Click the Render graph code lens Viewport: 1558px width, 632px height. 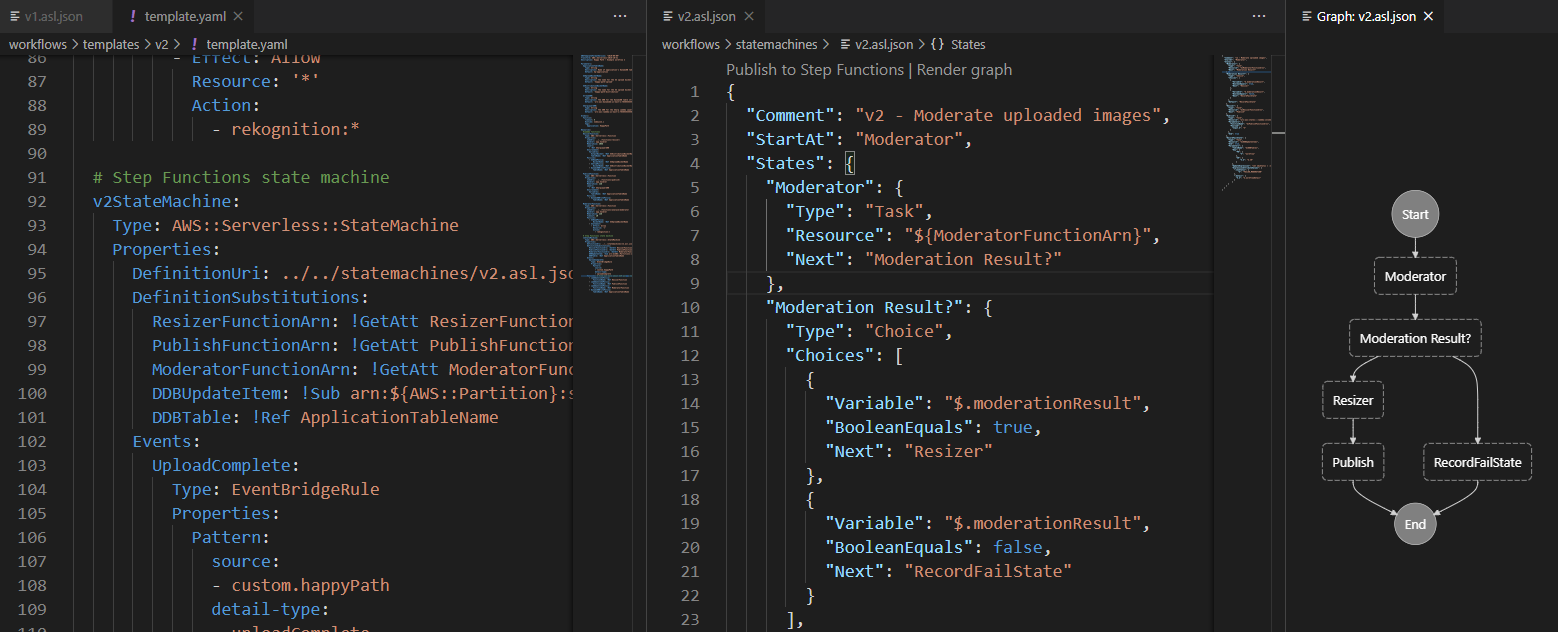pos(964,70)
